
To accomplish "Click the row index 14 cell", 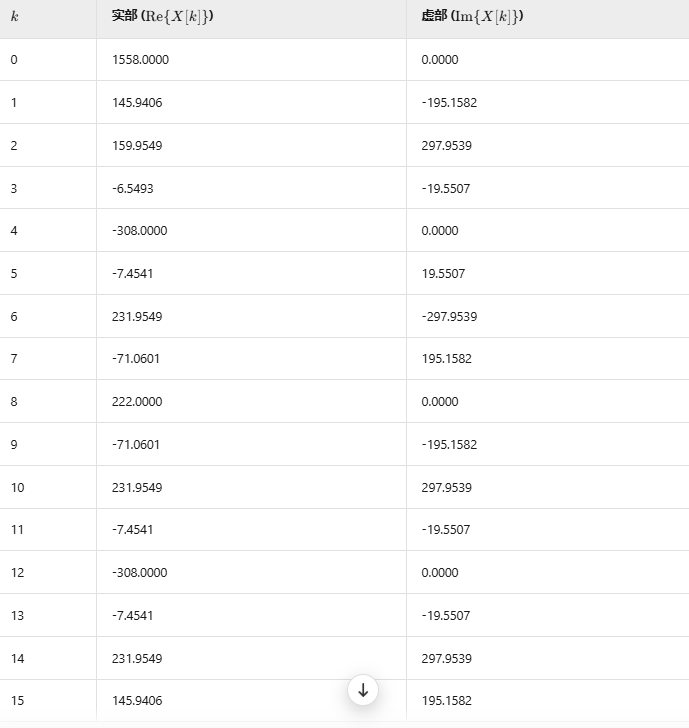I will [17, 659].
